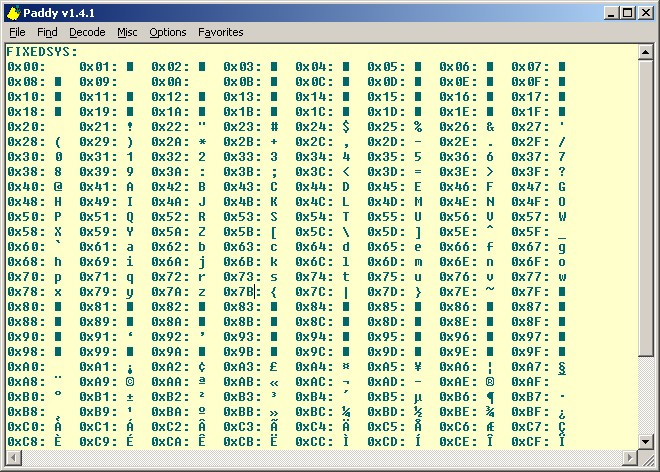Click the 0x41: label for letter A
Image resolution: width=660 pixels, height=472 pixels.
[x=98, y=187]
